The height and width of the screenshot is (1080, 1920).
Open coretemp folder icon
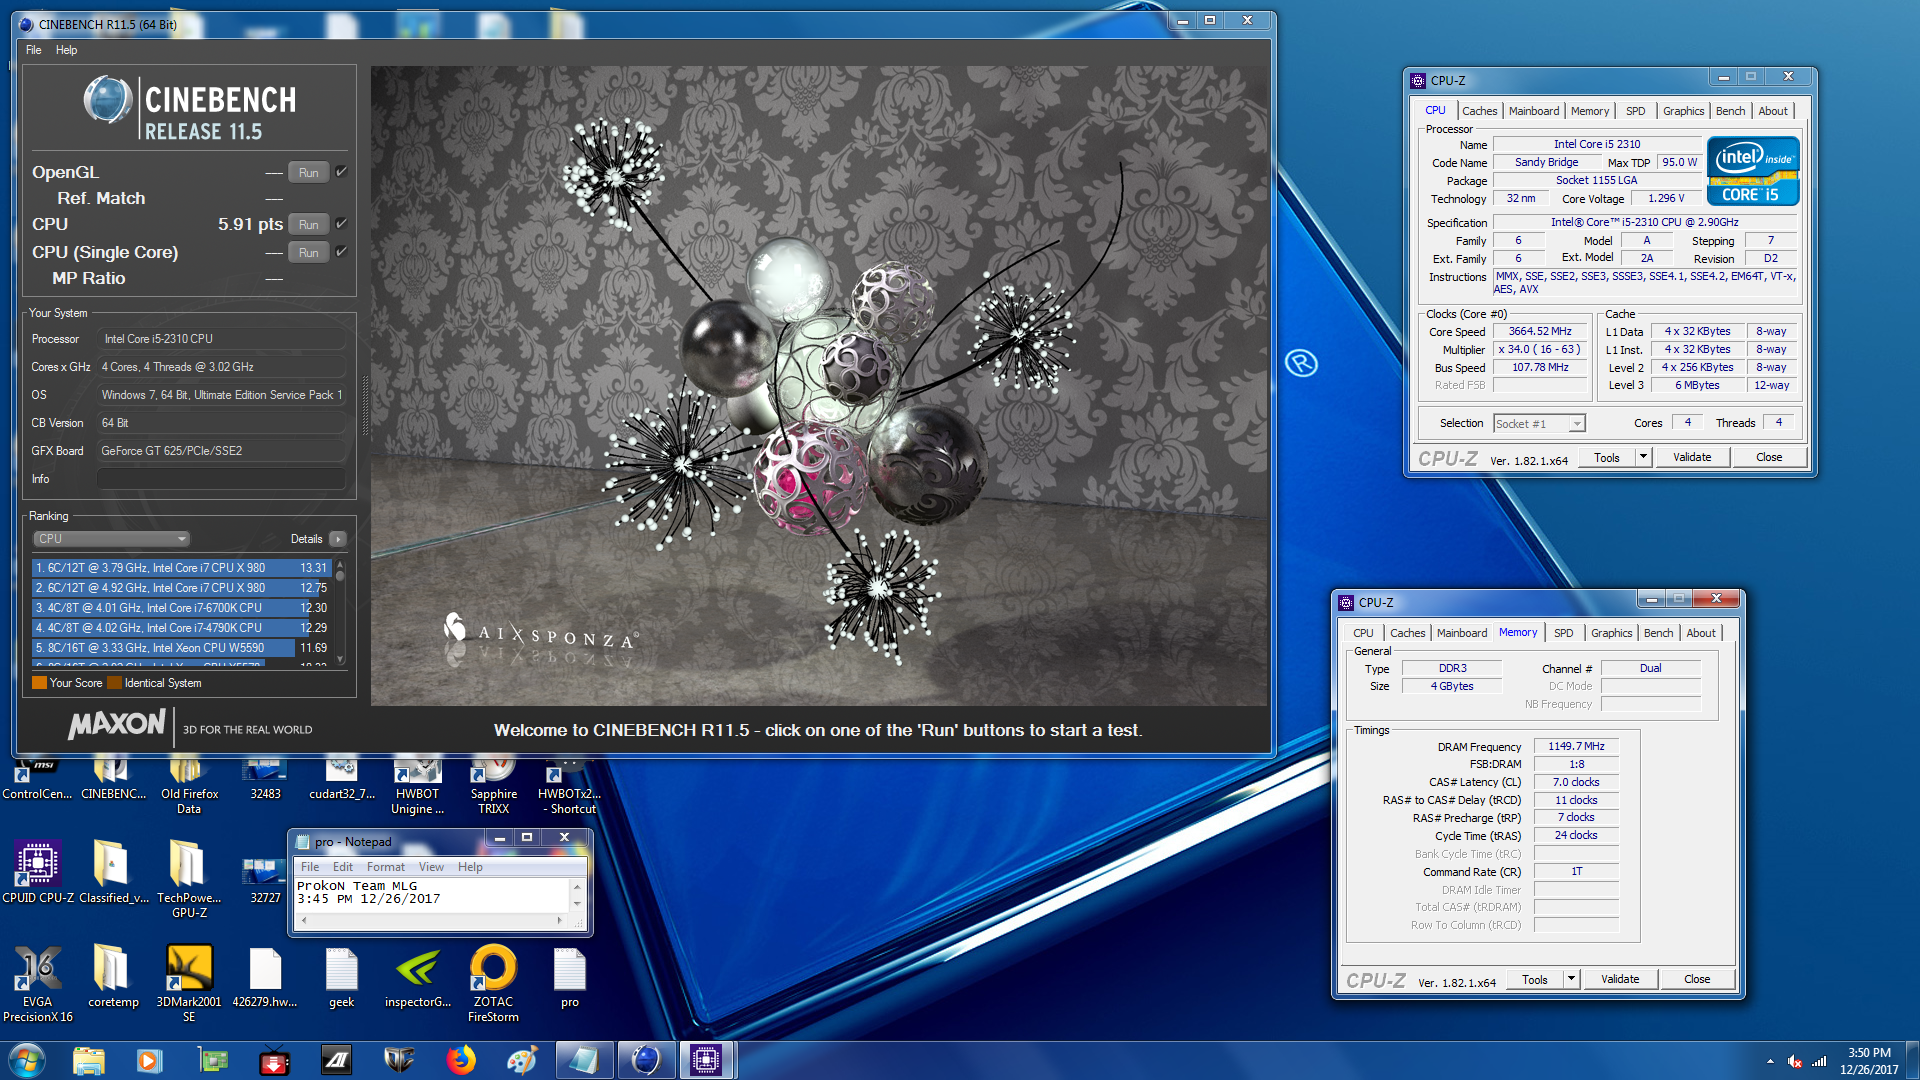pyautogui.click(x=113, y=976)
